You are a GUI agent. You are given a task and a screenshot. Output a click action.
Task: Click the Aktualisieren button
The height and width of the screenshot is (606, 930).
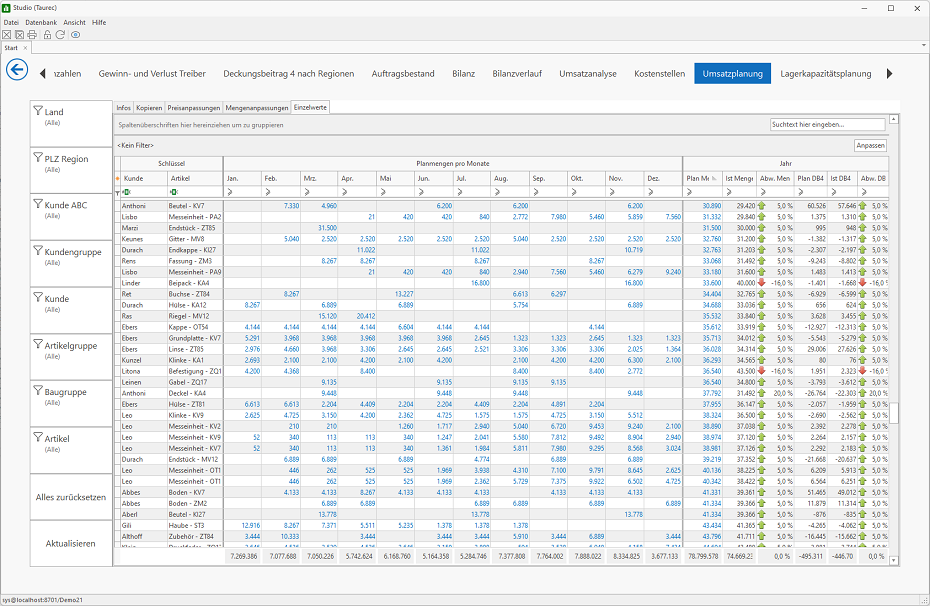click(x=71, y=544)
